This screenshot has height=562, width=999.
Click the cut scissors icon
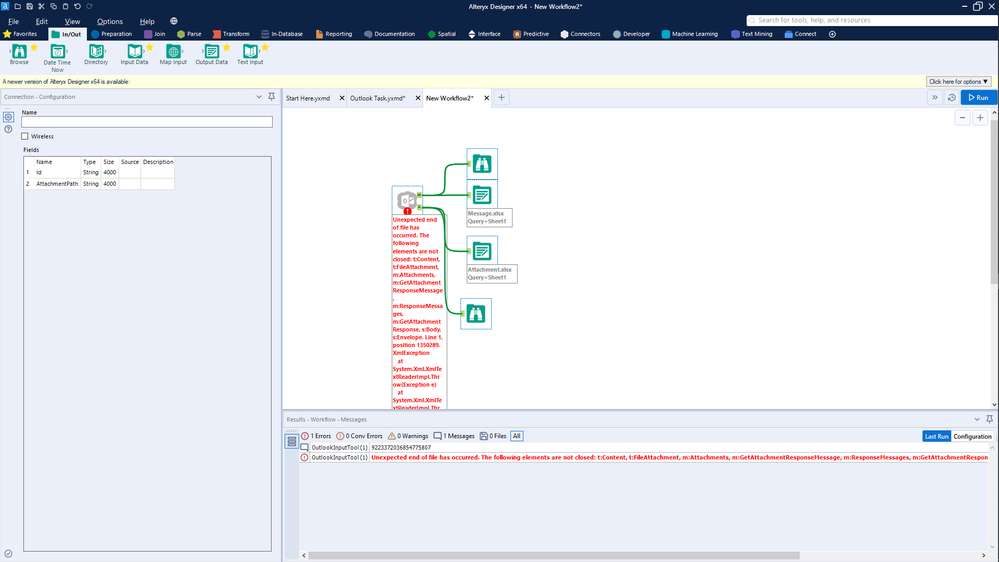click(x=41, y=6)
